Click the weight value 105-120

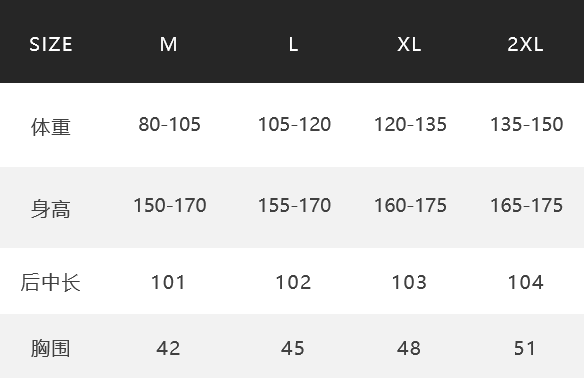(x=294, y=124)
